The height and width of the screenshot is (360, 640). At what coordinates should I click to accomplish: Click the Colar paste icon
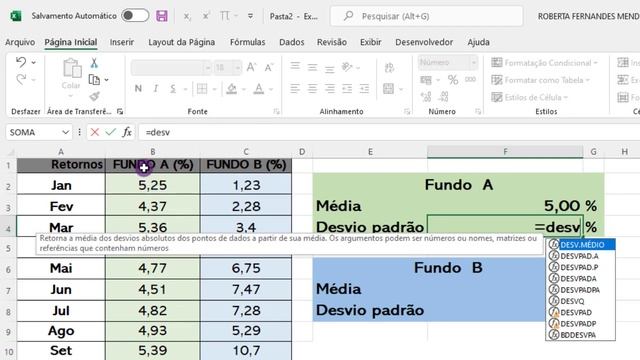click(71, 69)
